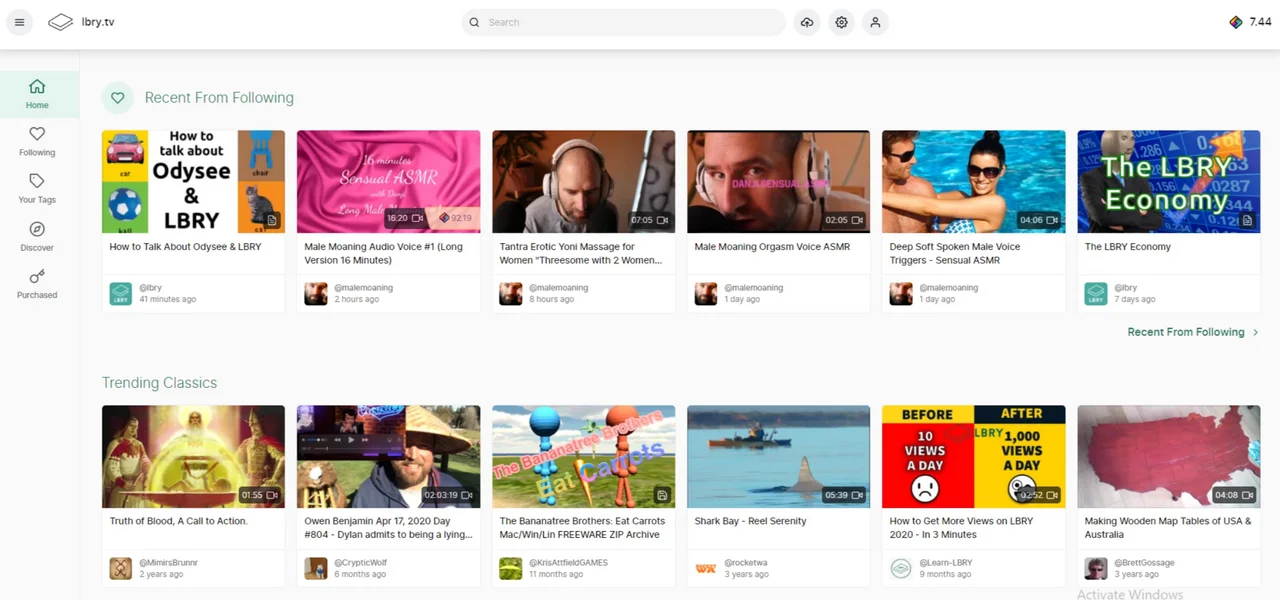Open How to talk about Odysee thumbnail
This screenshot has height=600, width=1280.
click(193, 181)
